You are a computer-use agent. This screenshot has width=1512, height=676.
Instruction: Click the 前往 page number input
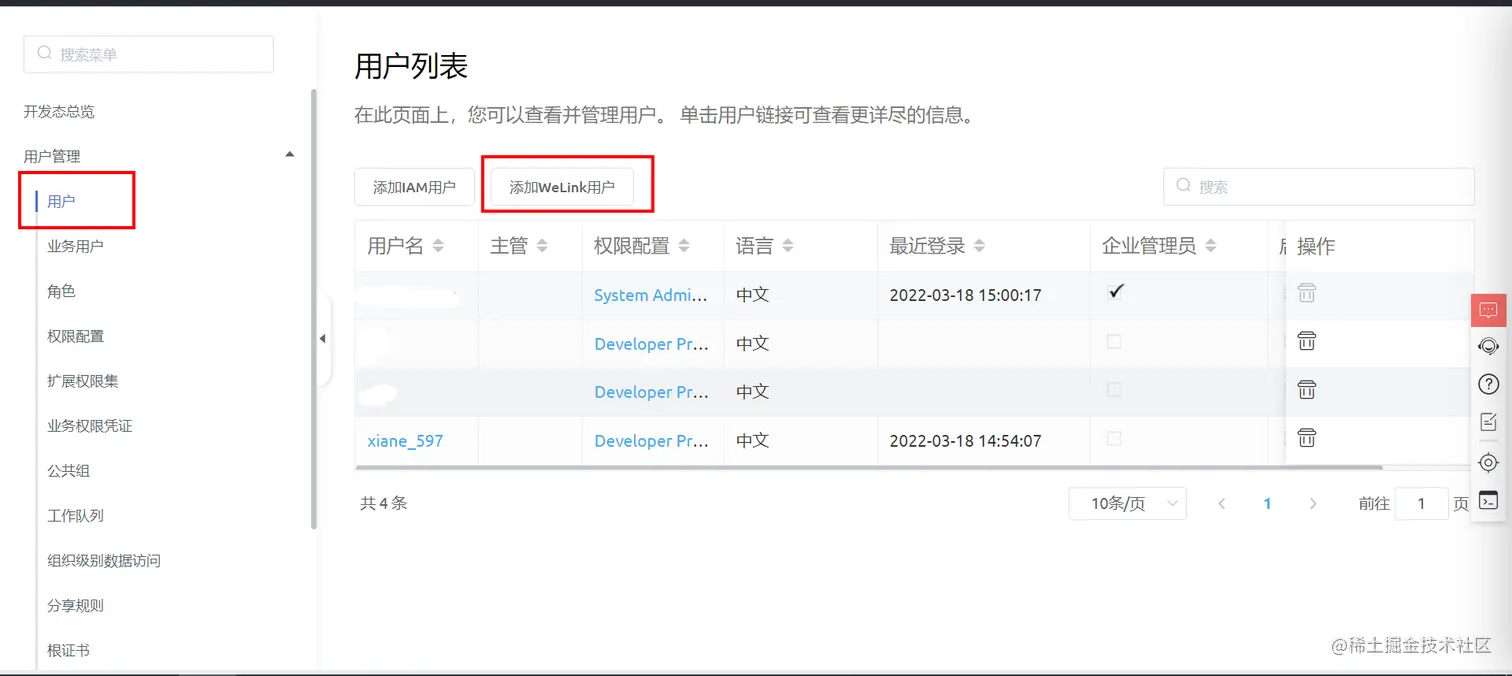click(1421, 504)
